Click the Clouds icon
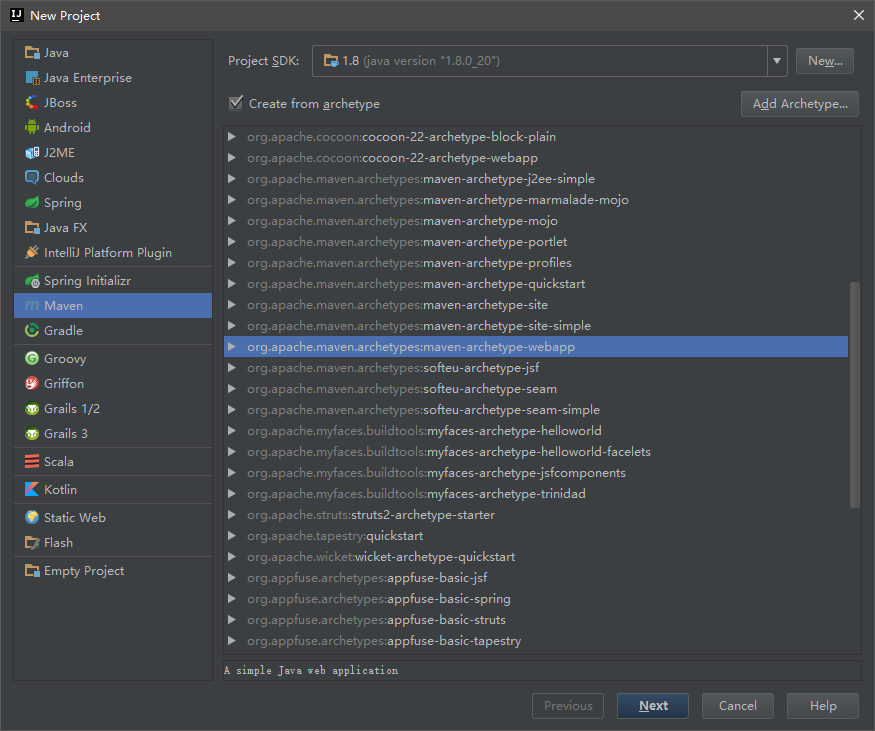The width and height of the screenshot is (875, 731). pyautogui.click(x=32, y=177)
